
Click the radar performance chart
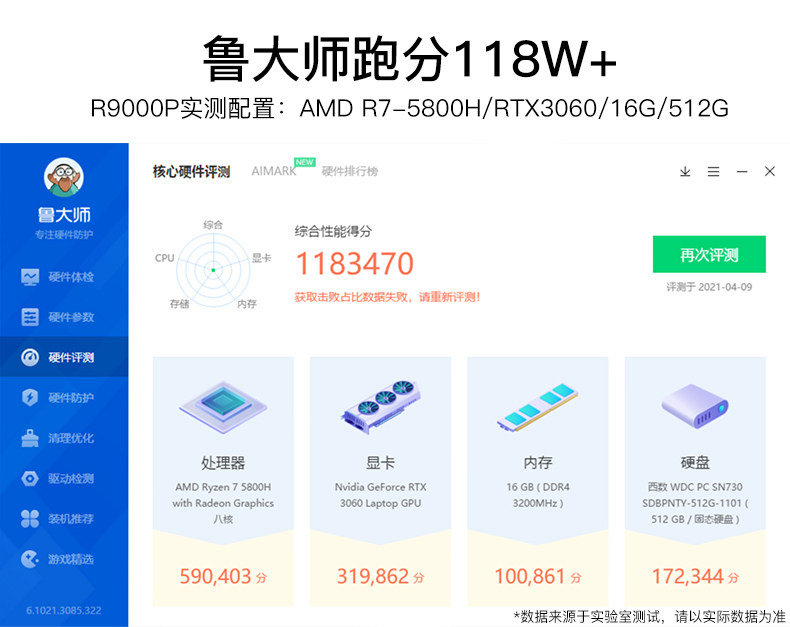pos(213,270)
